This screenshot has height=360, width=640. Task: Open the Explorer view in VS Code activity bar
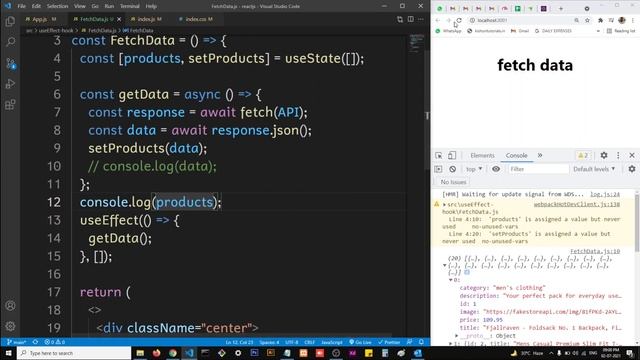[11, 21]
